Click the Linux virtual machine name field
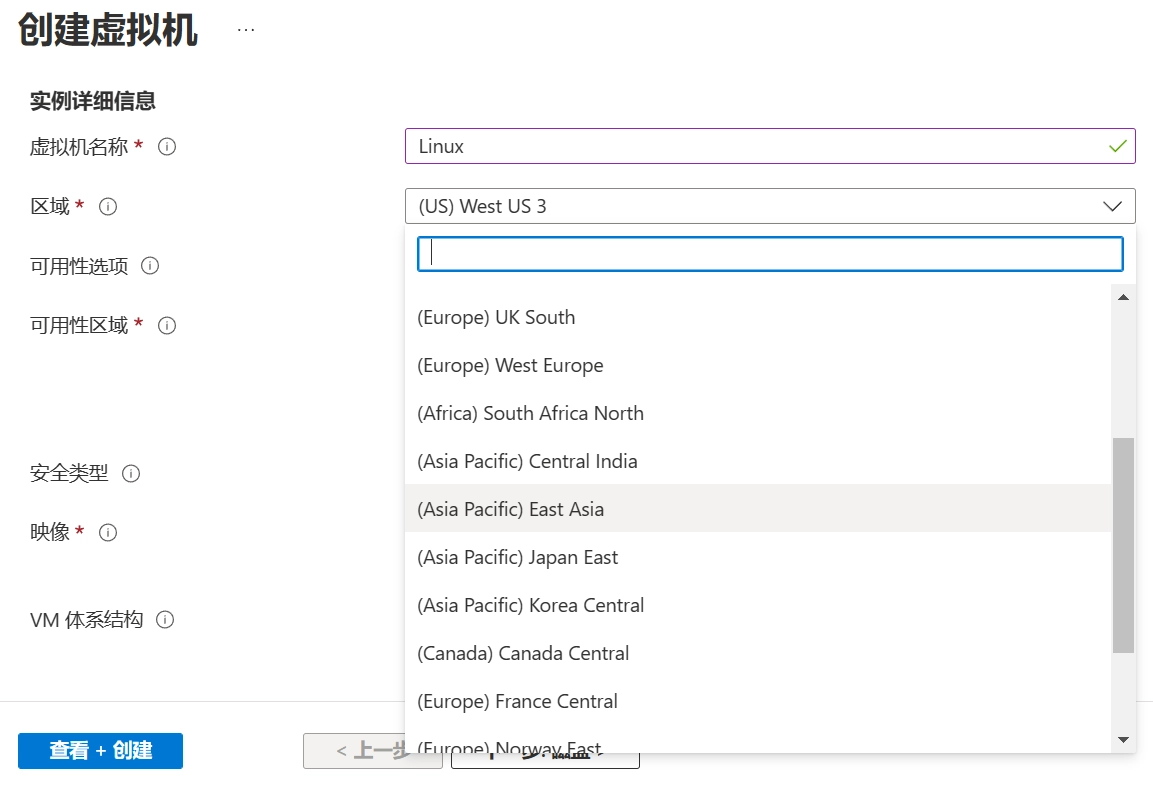This screenshot has height=792, width=1153. [770, 146]
